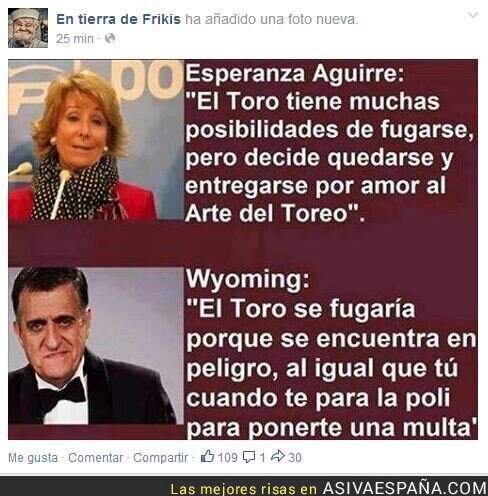View the 30 shares count
Screen dimensions: 488x496
coord(295,457)
